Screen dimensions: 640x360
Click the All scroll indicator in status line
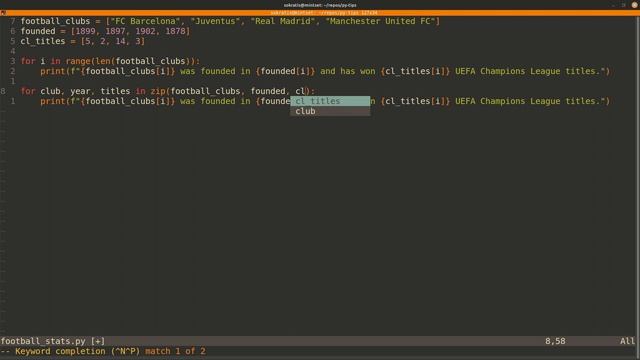tap(627, 341)
